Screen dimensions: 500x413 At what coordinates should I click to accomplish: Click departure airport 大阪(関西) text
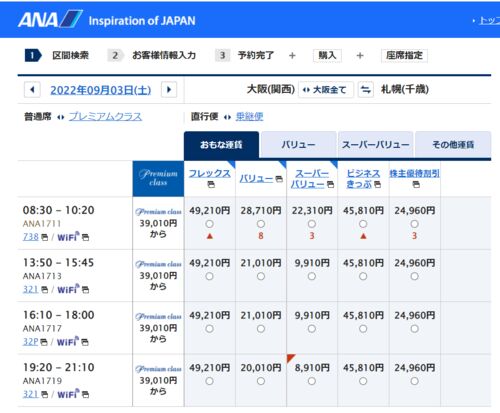tap(271, 89)
